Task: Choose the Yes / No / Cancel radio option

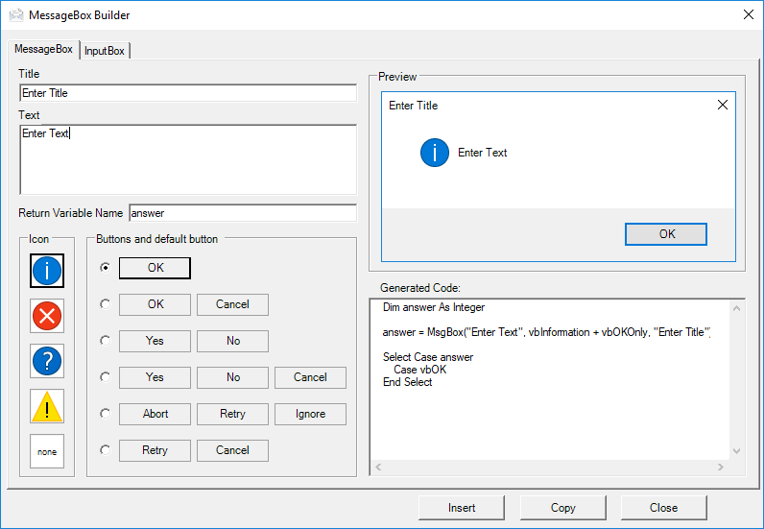Action: click(x=105, y=377)
